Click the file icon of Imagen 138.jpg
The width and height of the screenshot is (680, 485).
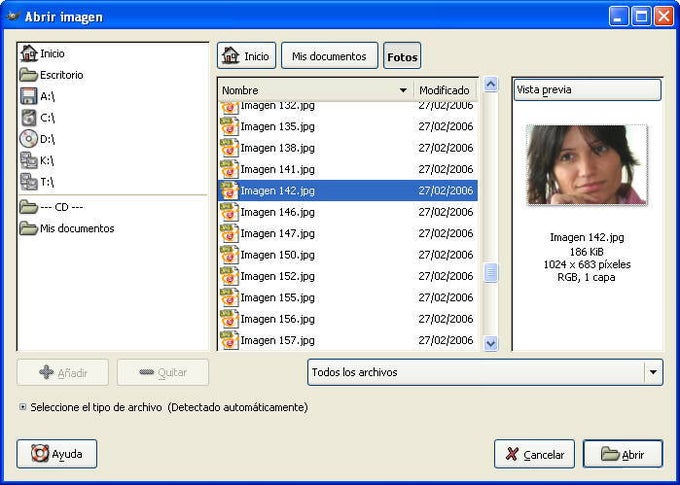(229, 148)
